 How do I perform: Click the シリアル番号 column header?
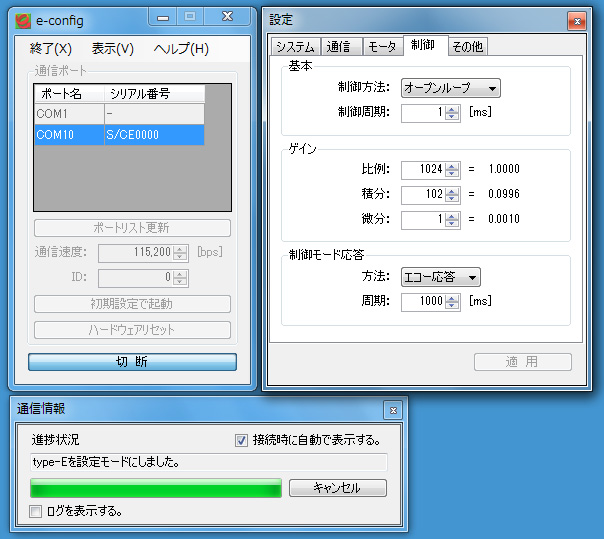[154, 94]
